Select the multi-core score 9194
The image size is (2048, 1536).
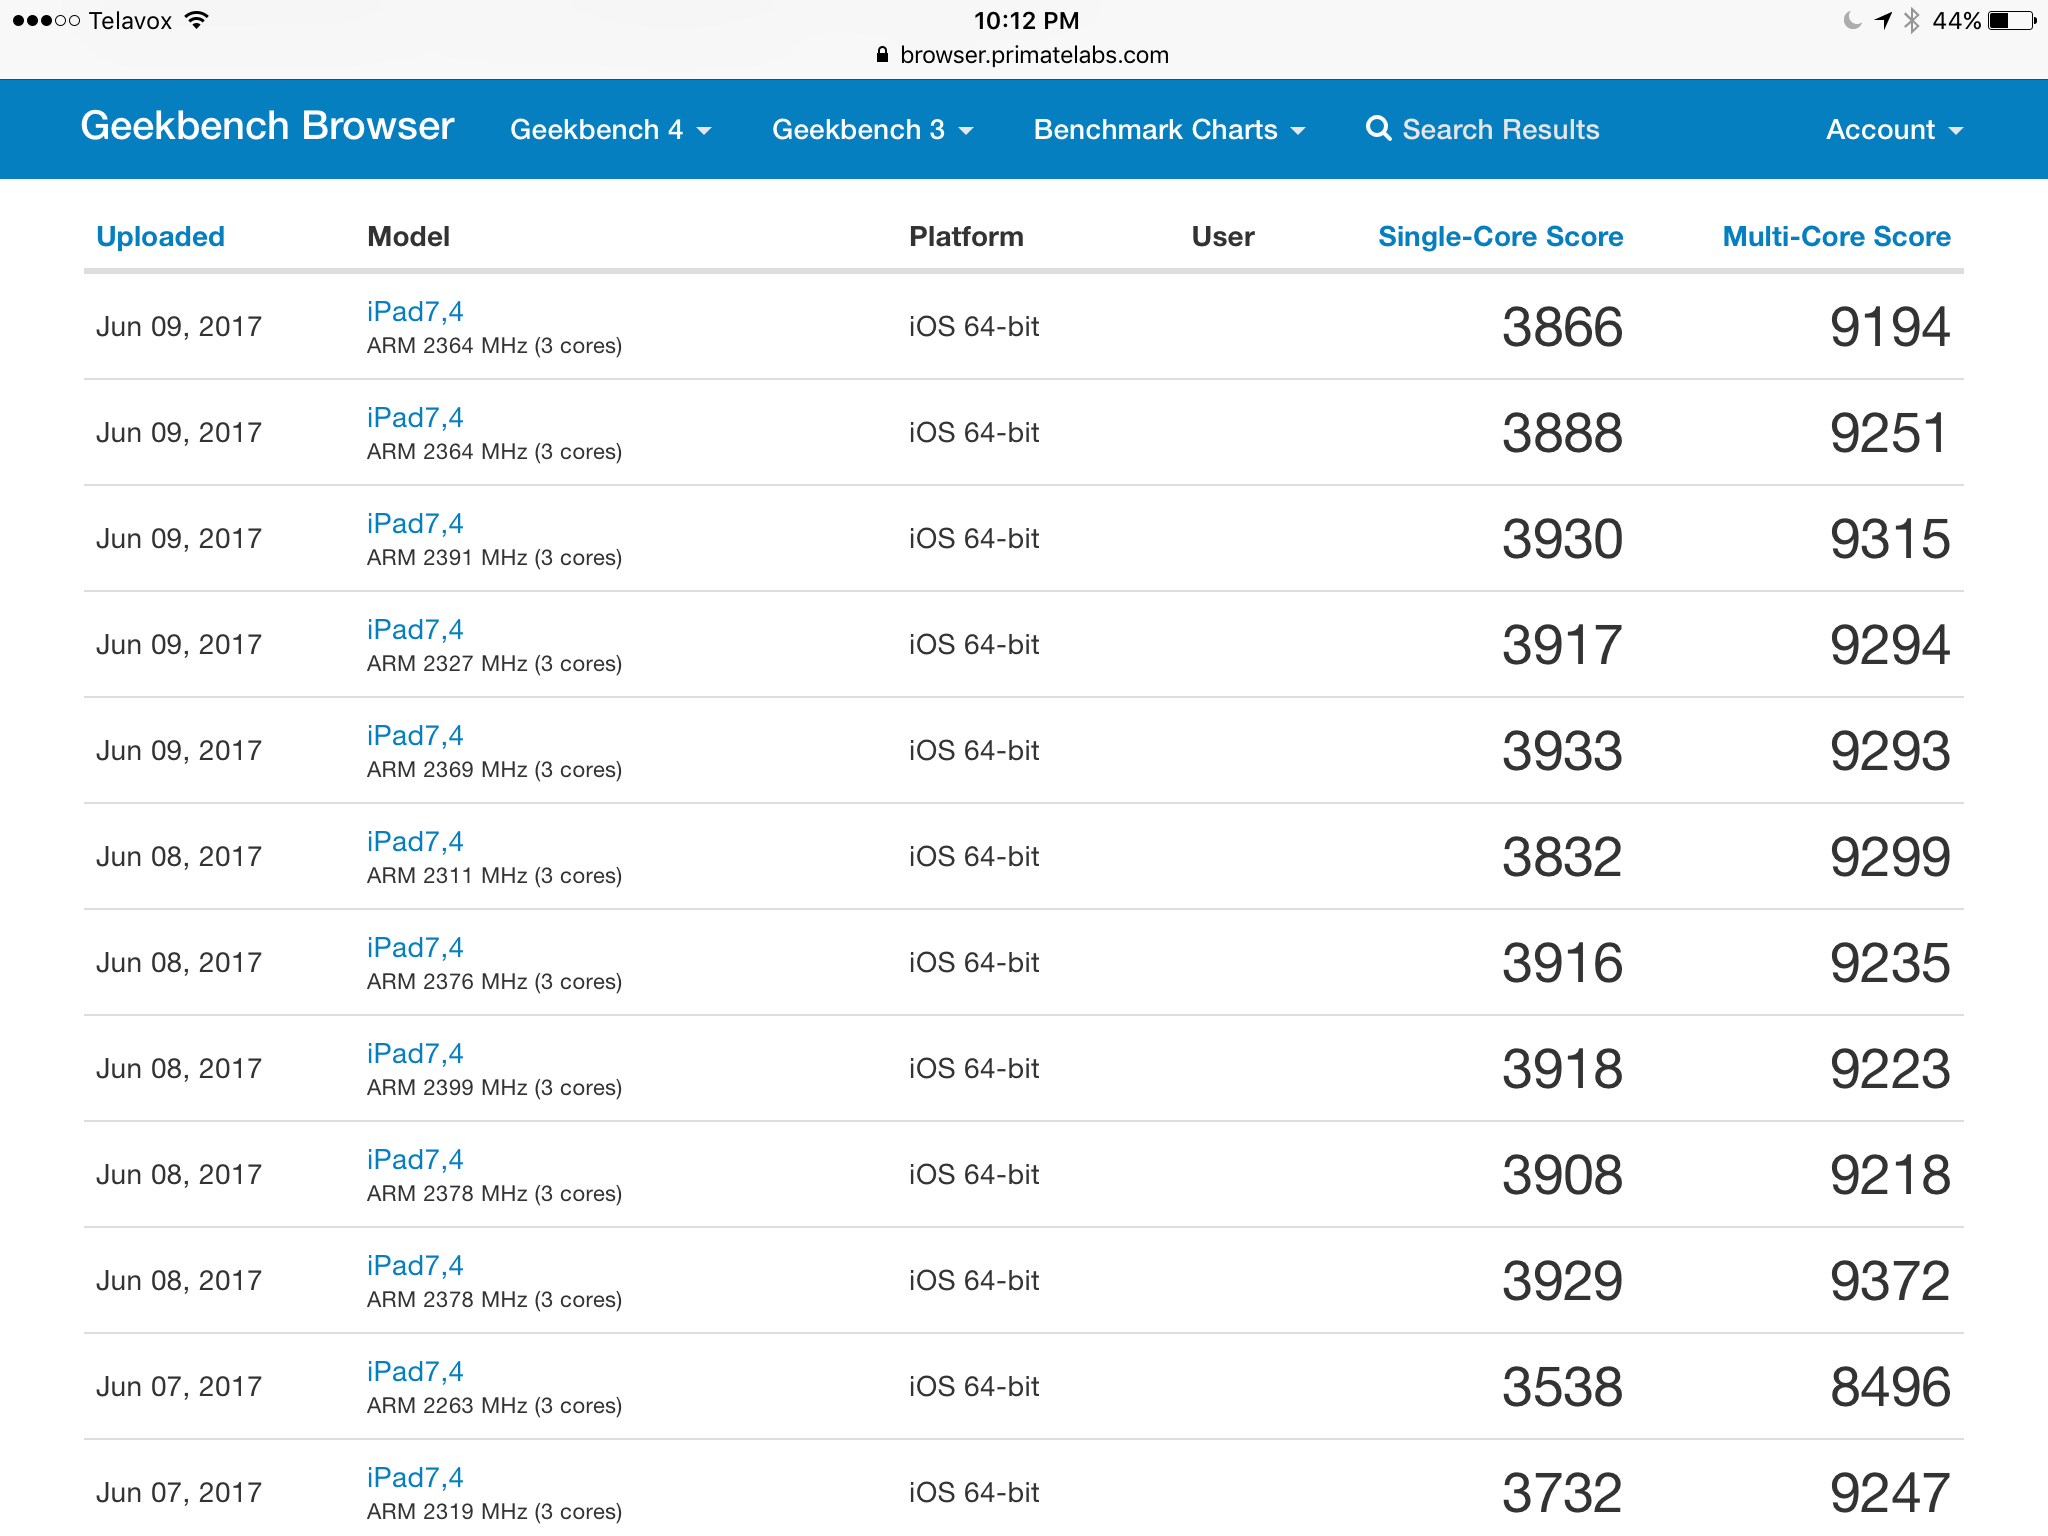pos(1890,327)
